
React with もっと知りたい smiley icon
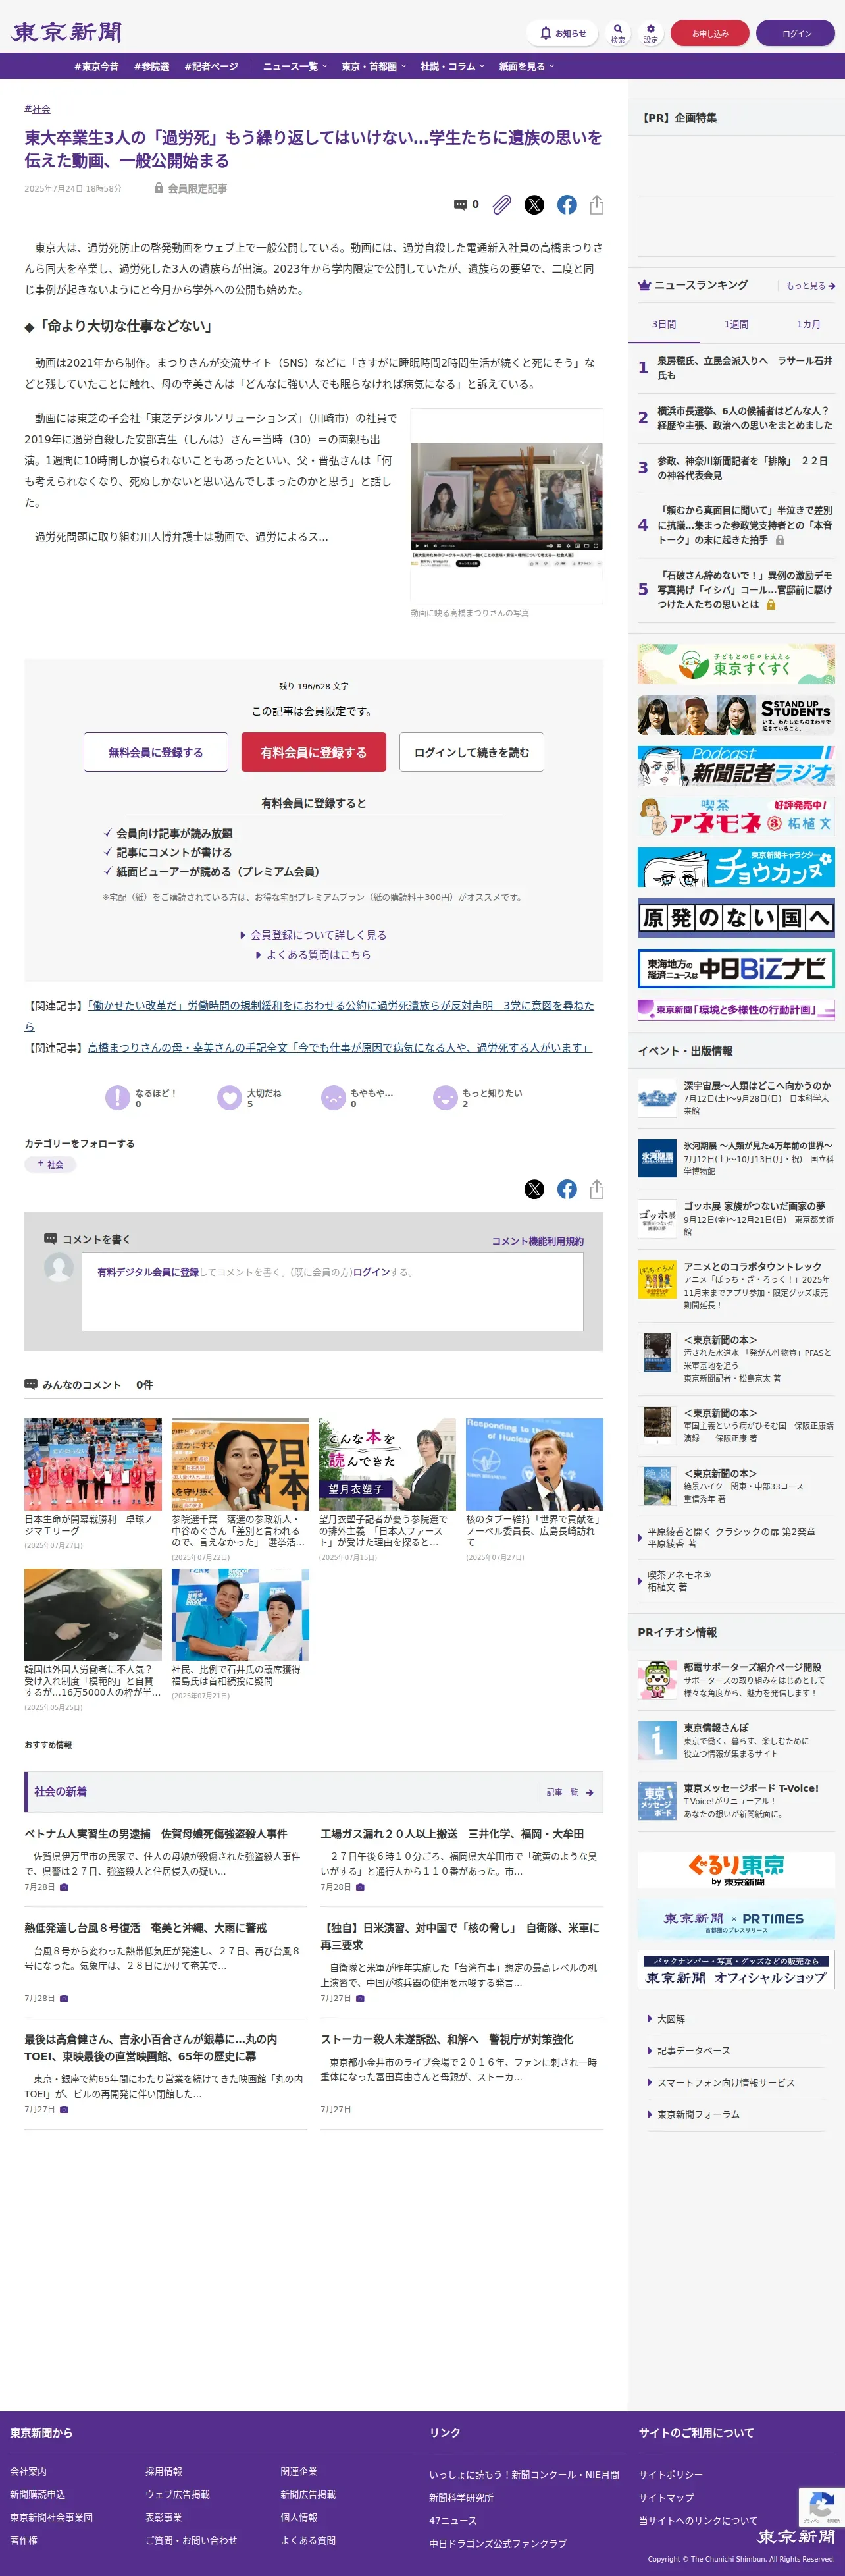coord(445,1098)
